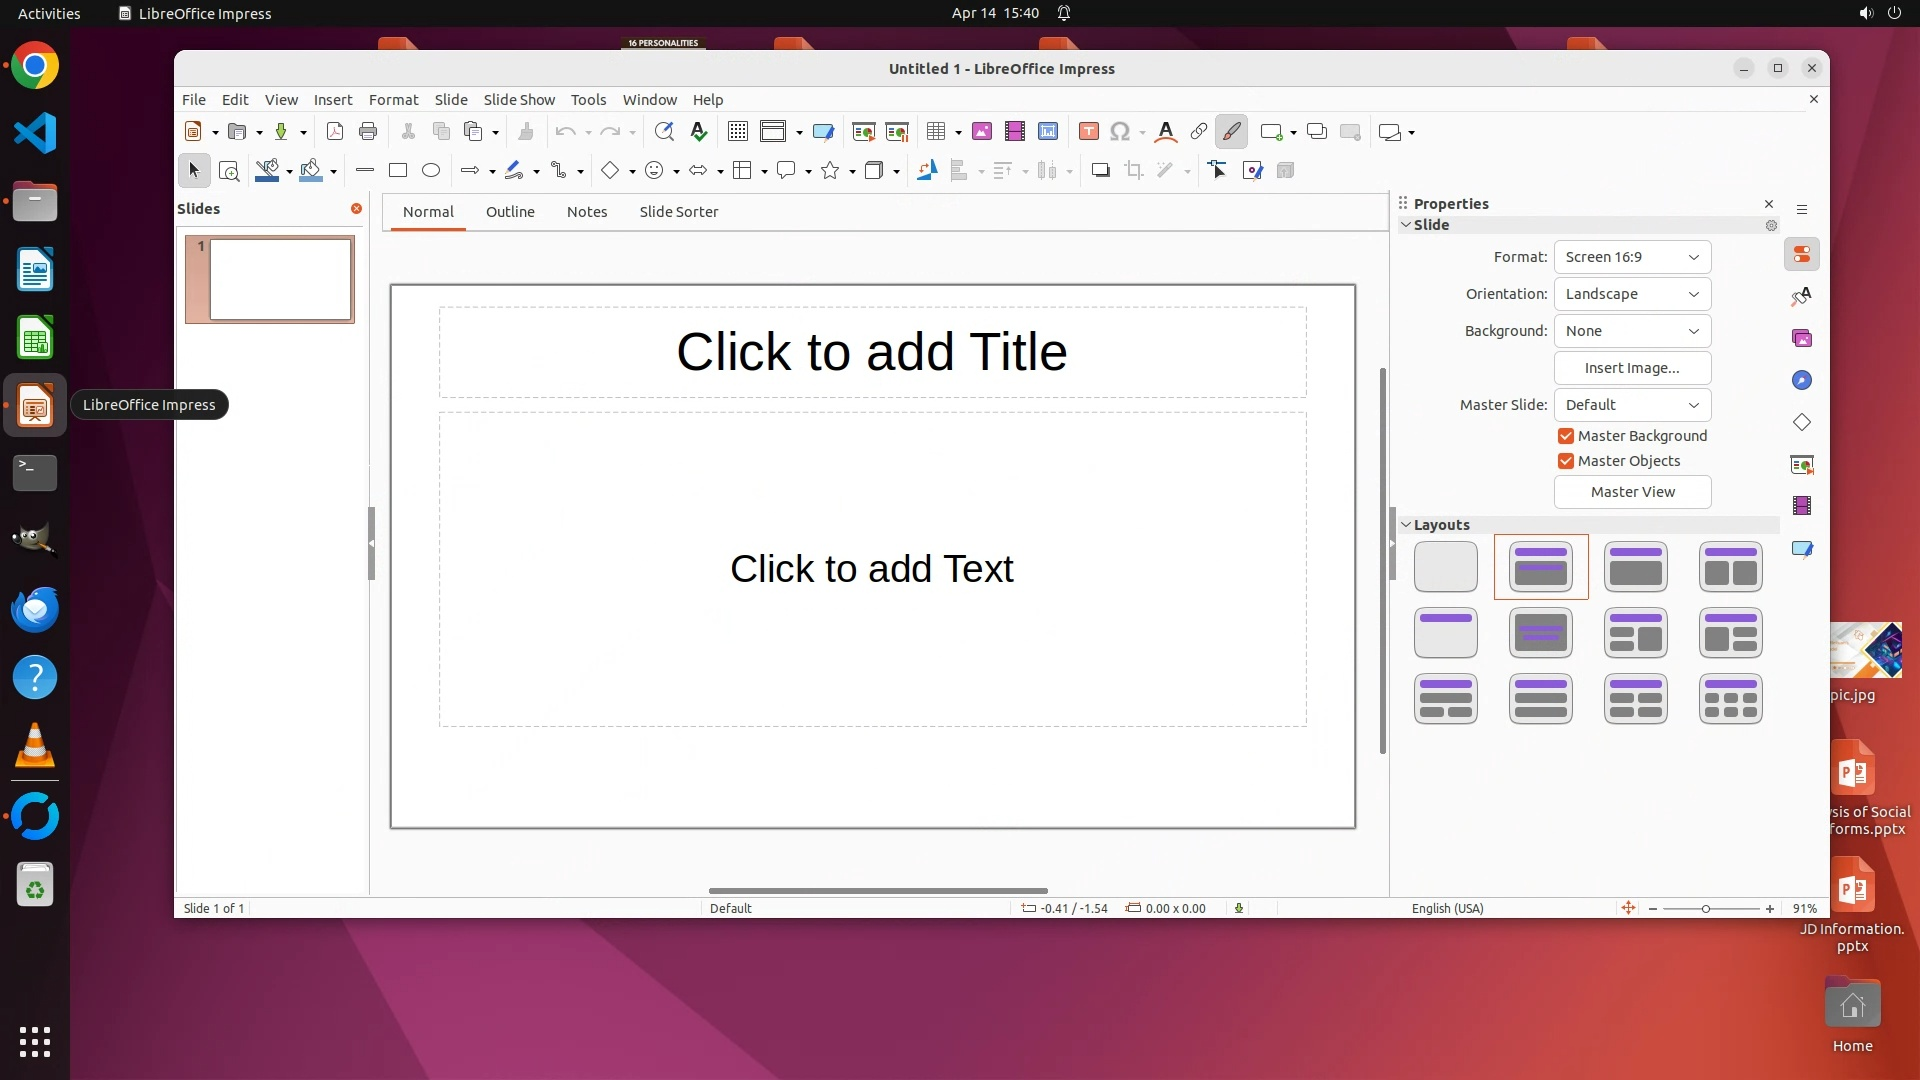Click the Display Grid toolbar icon

(x=738, y=132)
